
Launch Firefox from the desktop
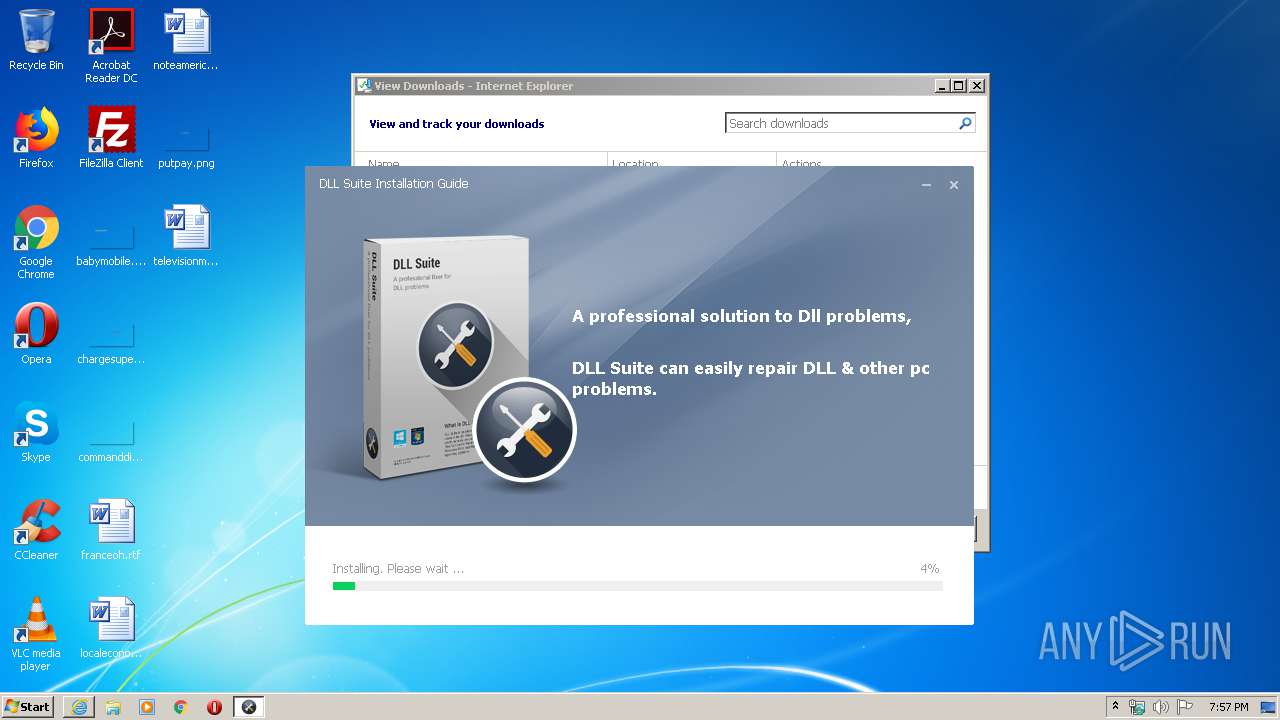point(36,138)
